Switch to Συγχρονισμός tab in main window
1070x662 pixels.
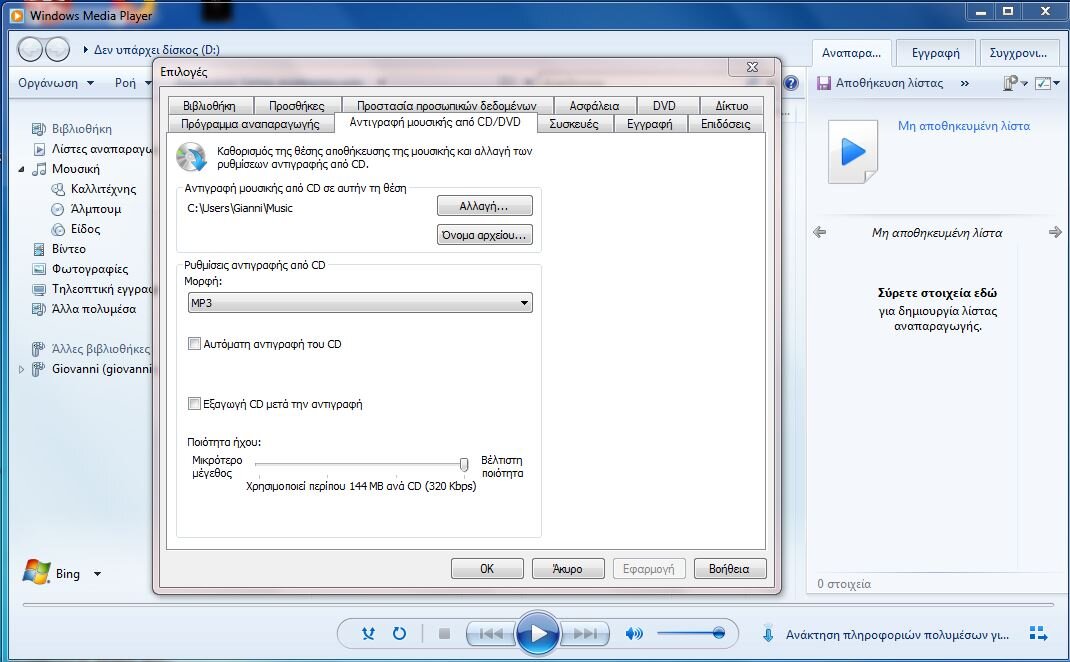tap(1019, 53)
